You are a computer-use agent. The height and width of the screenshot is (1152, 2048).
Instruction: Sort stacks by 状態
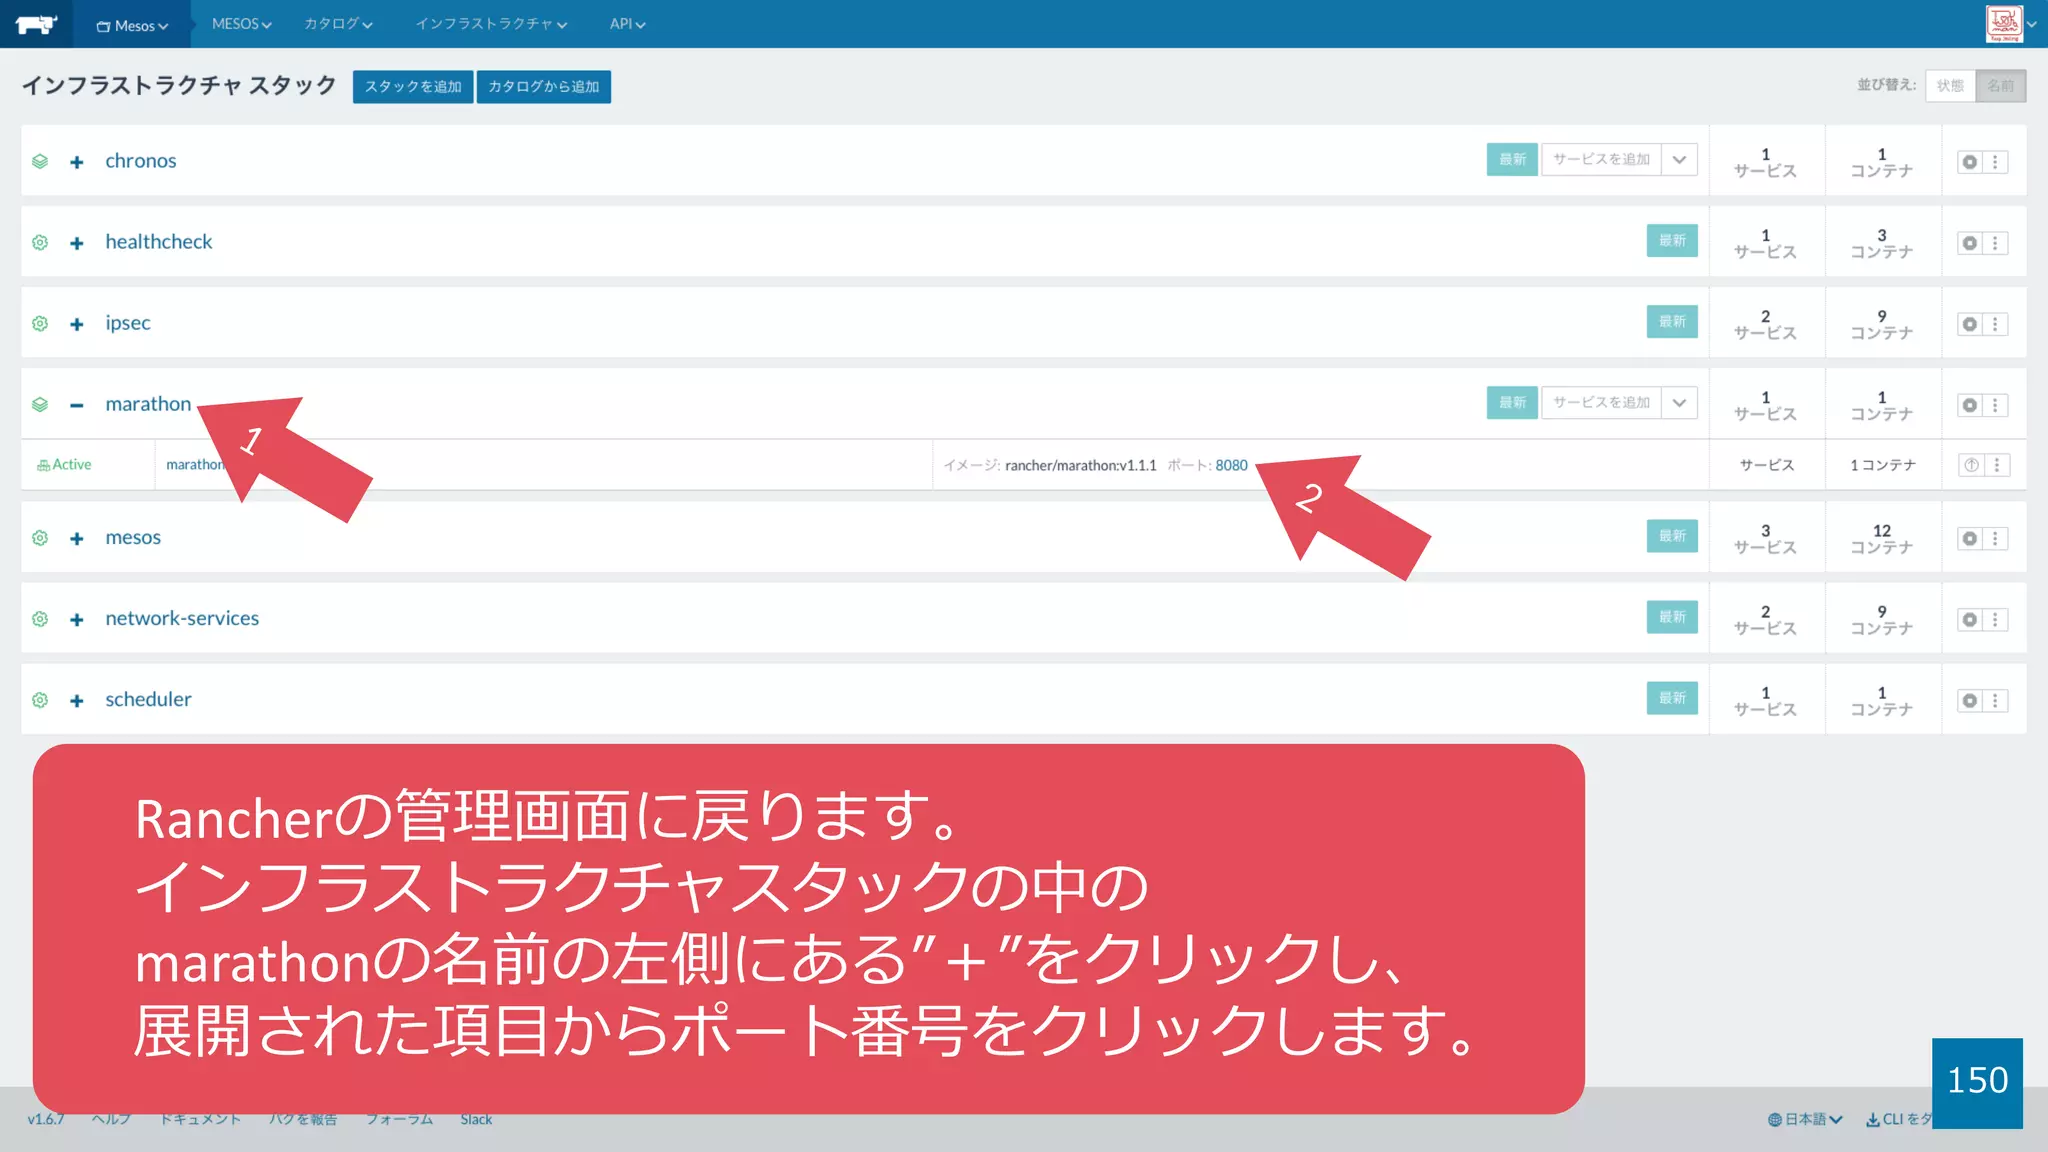coord(1950,86)
